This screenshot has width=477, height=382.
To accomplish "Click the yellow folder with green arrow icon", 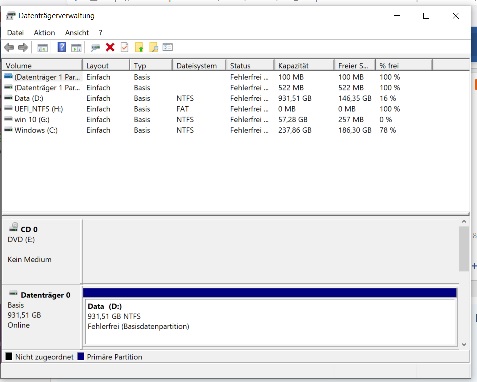I will tap(139, 47).
